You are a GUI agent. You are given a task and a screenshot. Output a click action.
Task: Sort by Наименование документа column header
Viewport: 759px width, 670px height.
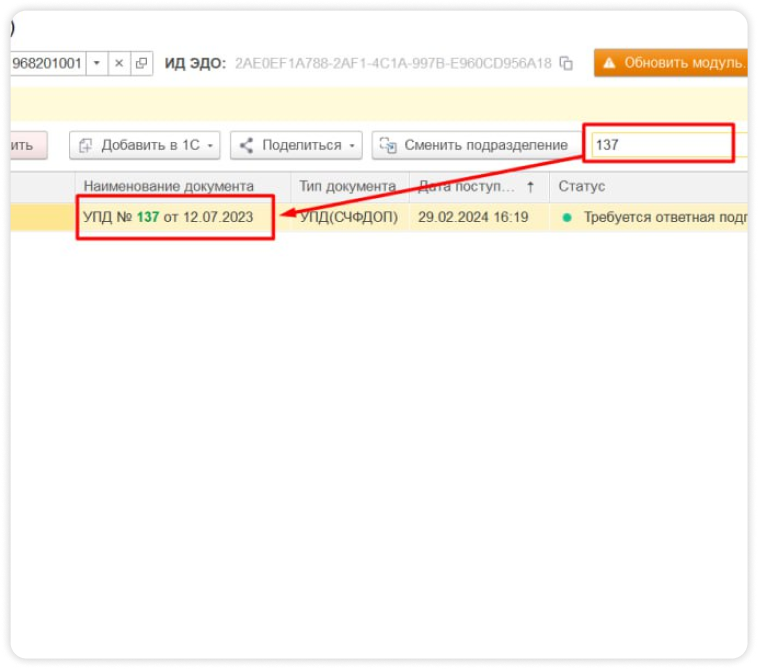point(168,187)
